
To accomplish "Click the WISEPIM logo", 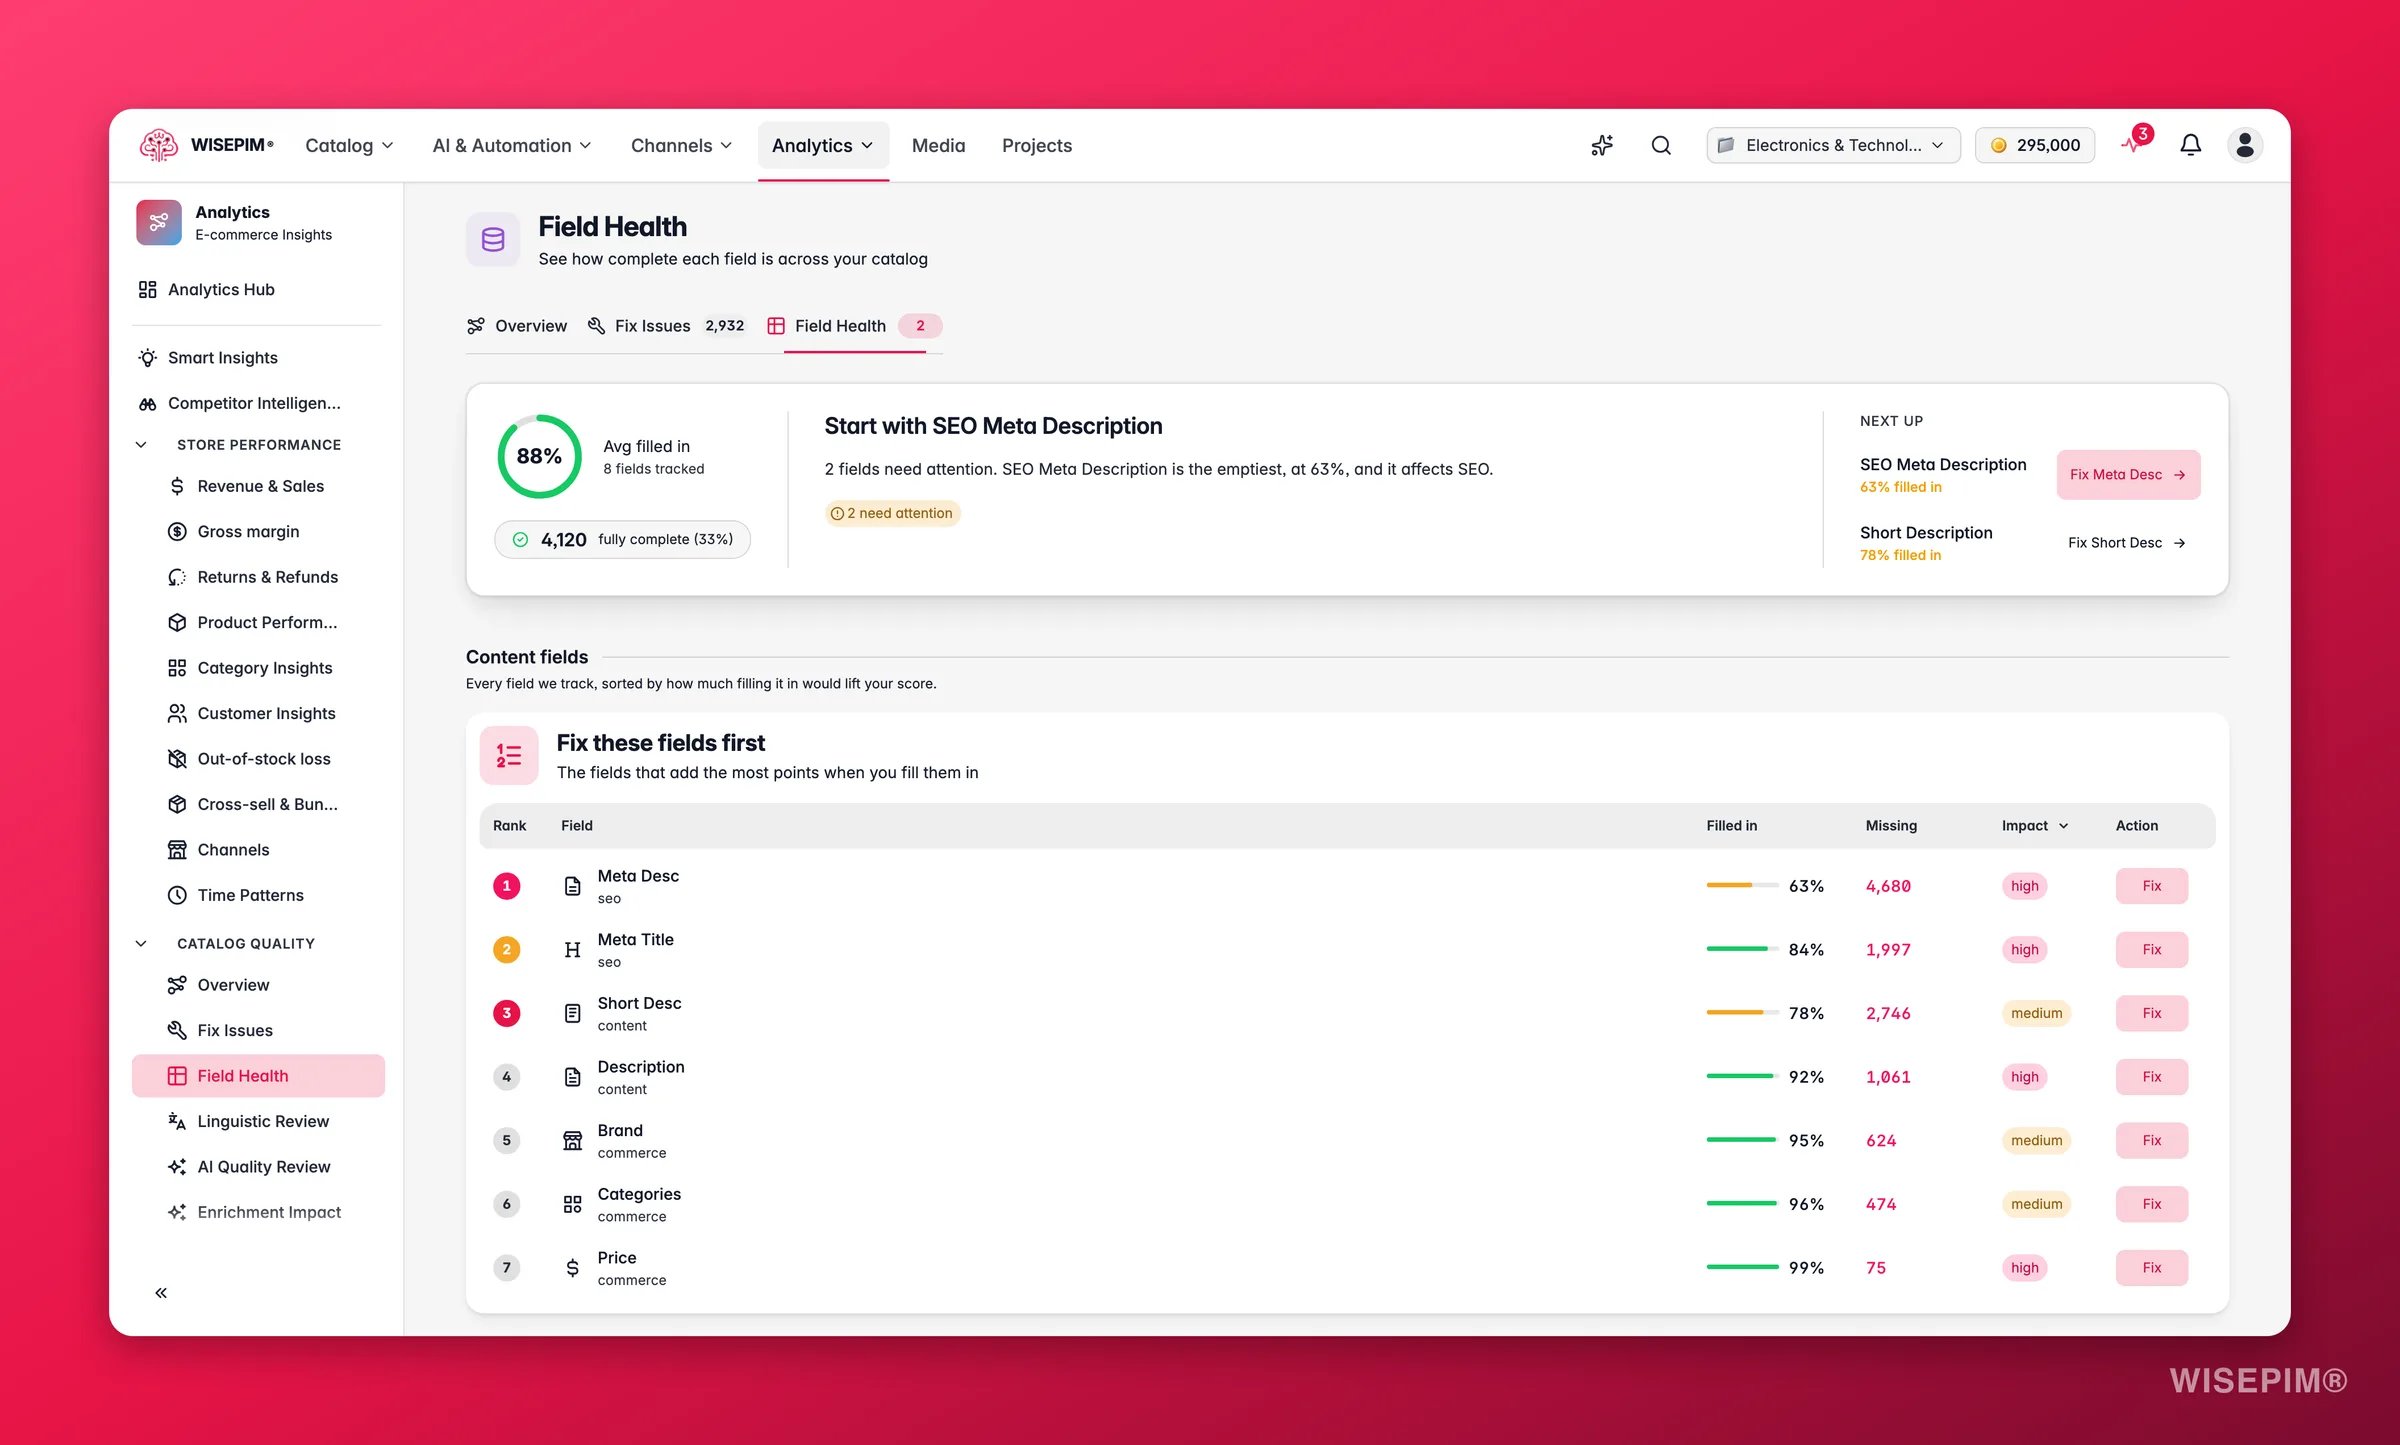I will [207, 145].
